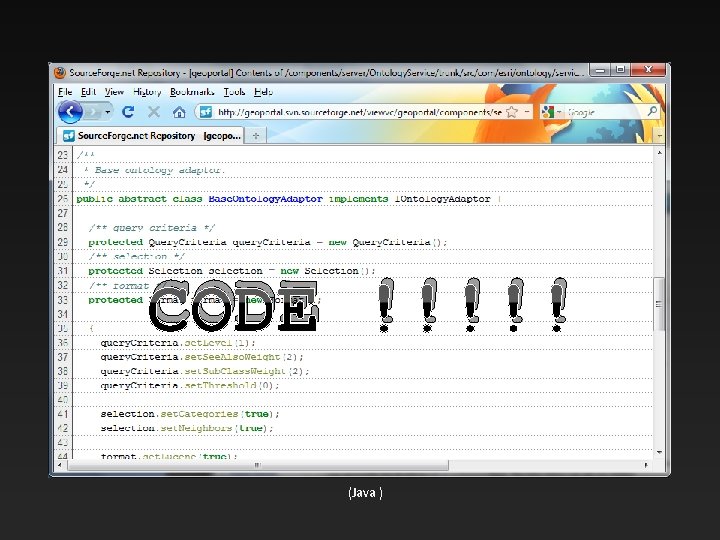Open the recent pages history dropdown arrow
This screenshot has height=540, width=720.
[107, 112]
